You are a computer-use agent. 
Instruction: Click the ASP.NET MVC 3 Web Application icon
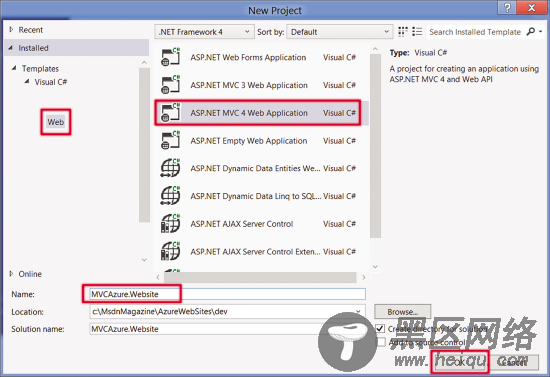pos(170,85)
